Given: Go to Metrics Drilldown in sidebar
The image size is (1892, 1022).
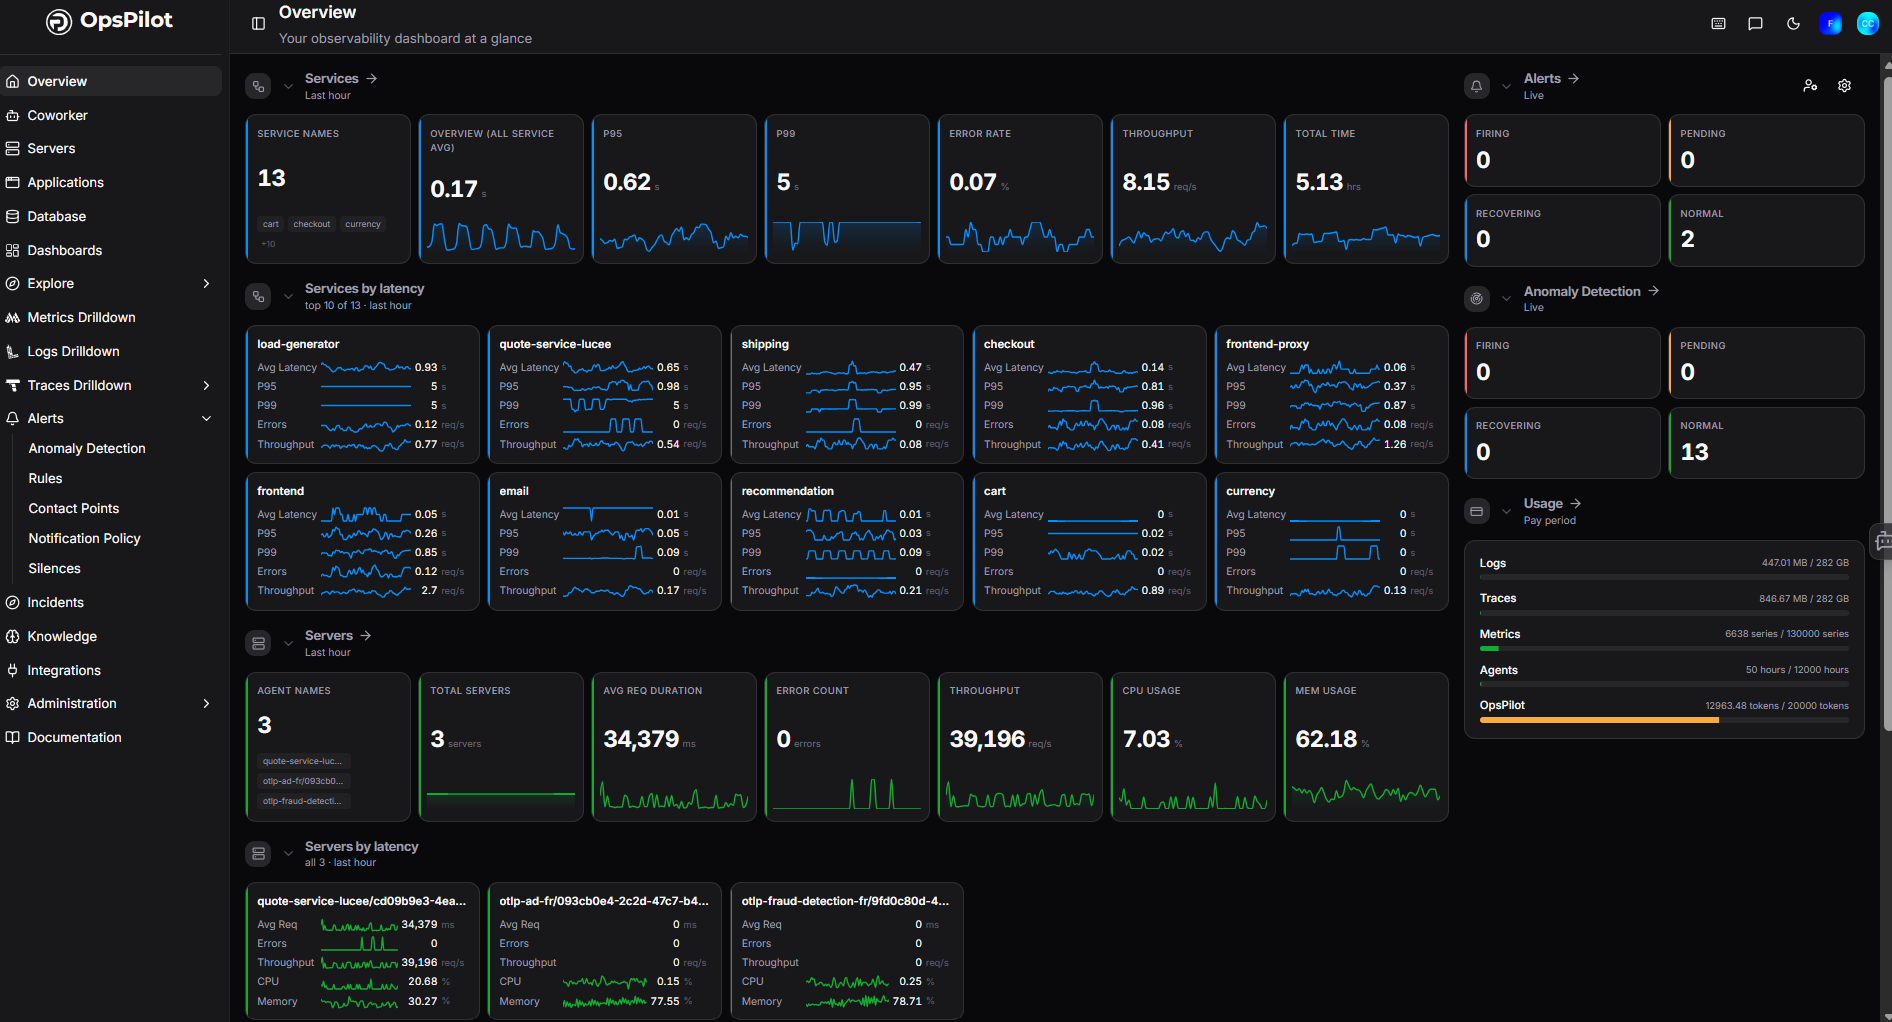Looking at the screenshot, I should click(81, 318).
